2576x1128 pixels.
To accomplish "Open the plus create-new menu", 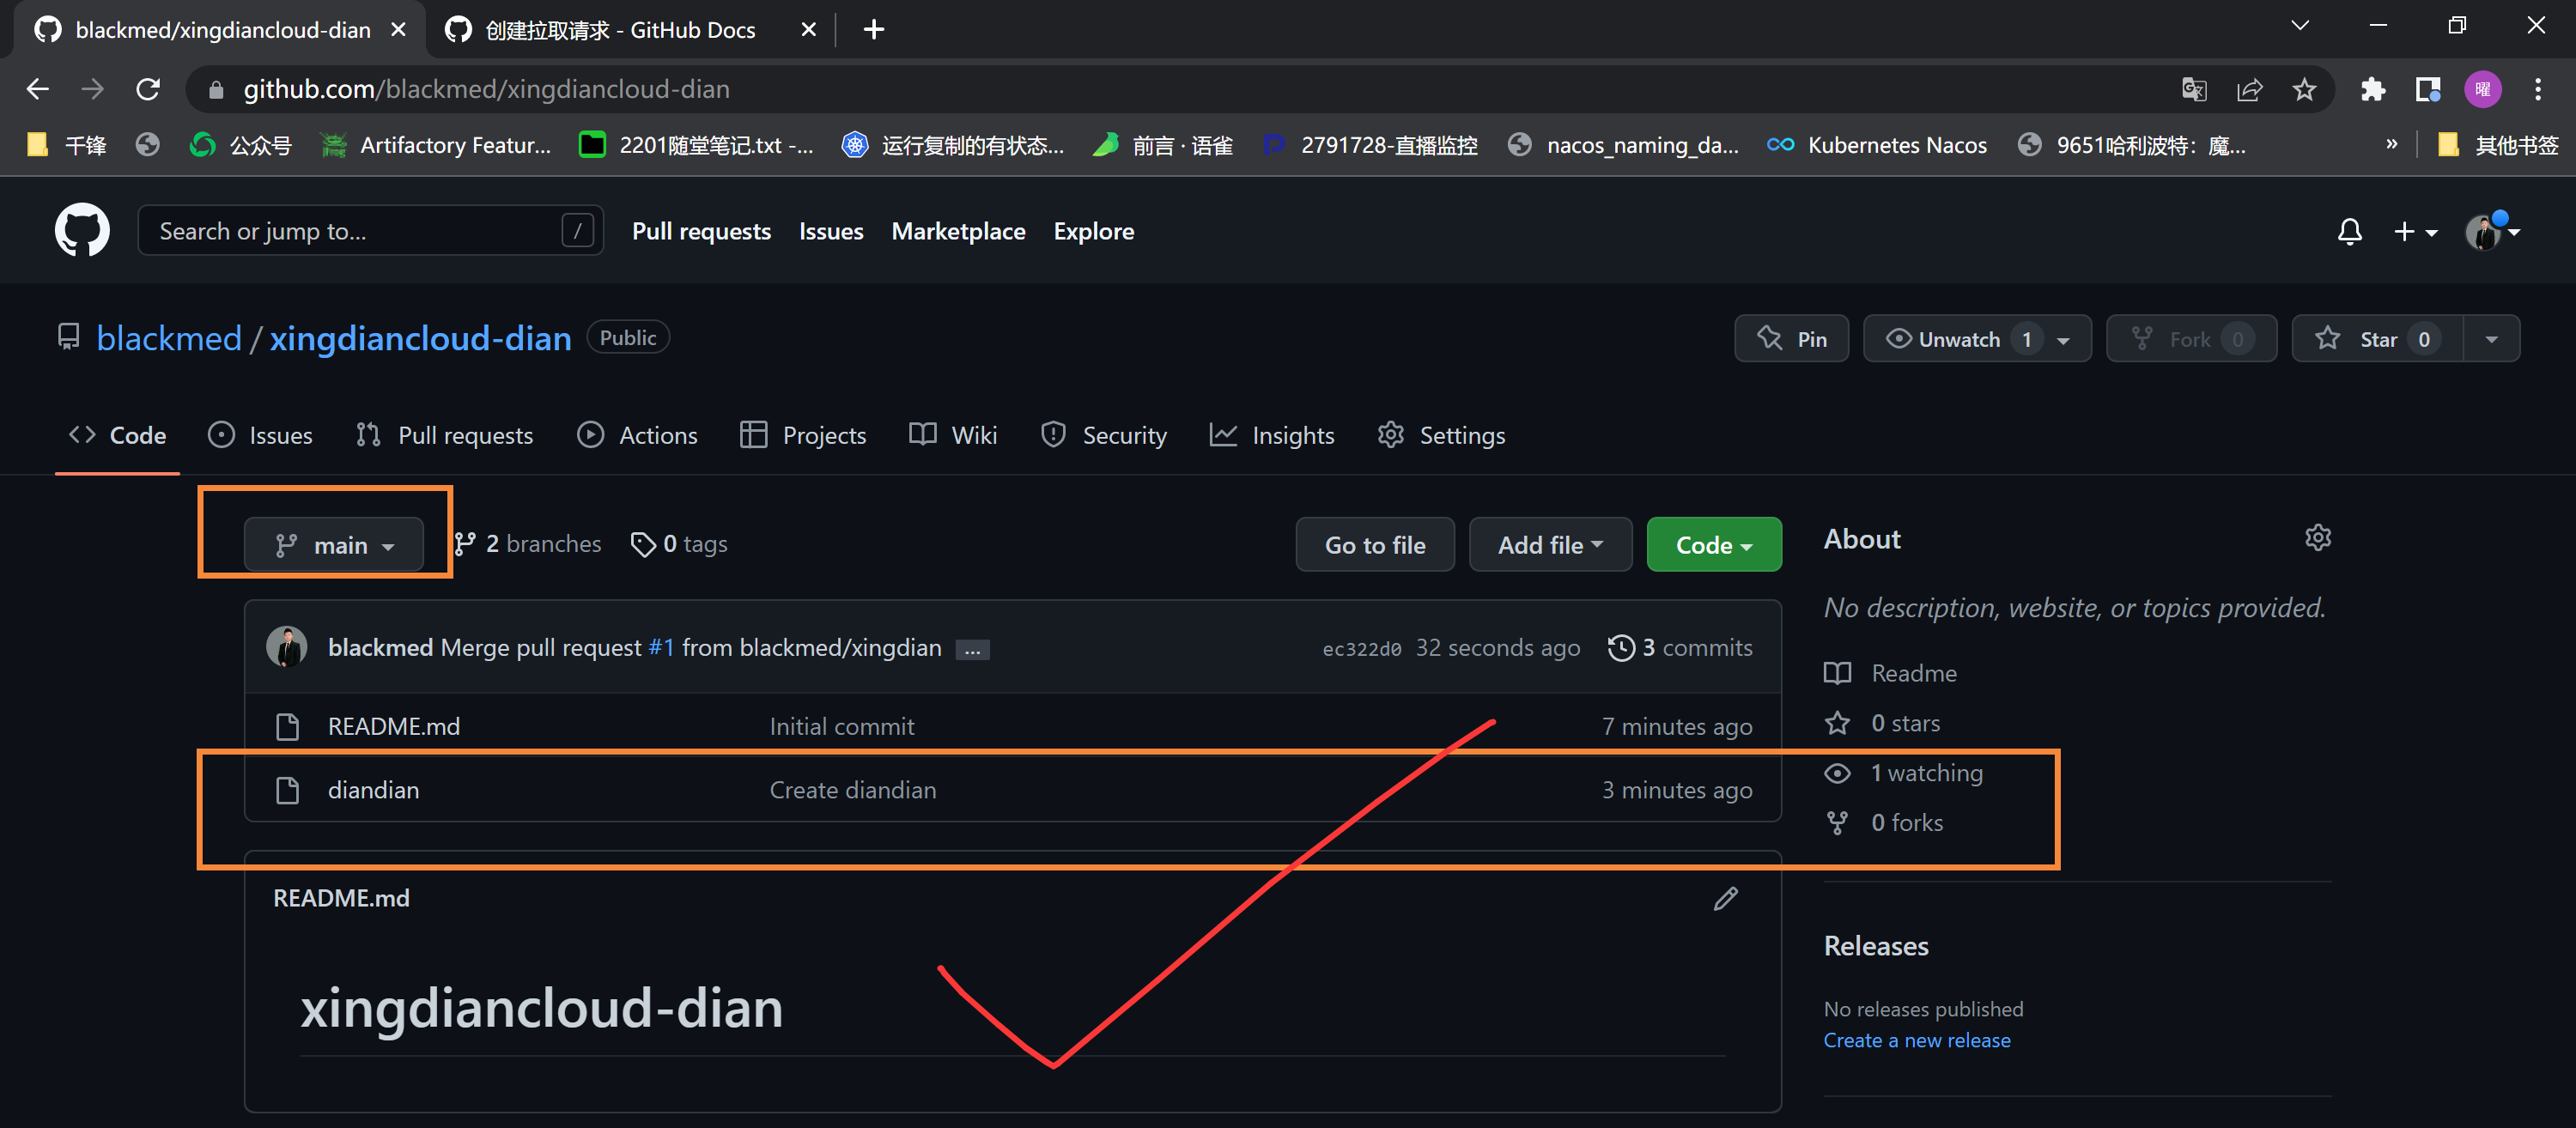I will pos(2415,232).
